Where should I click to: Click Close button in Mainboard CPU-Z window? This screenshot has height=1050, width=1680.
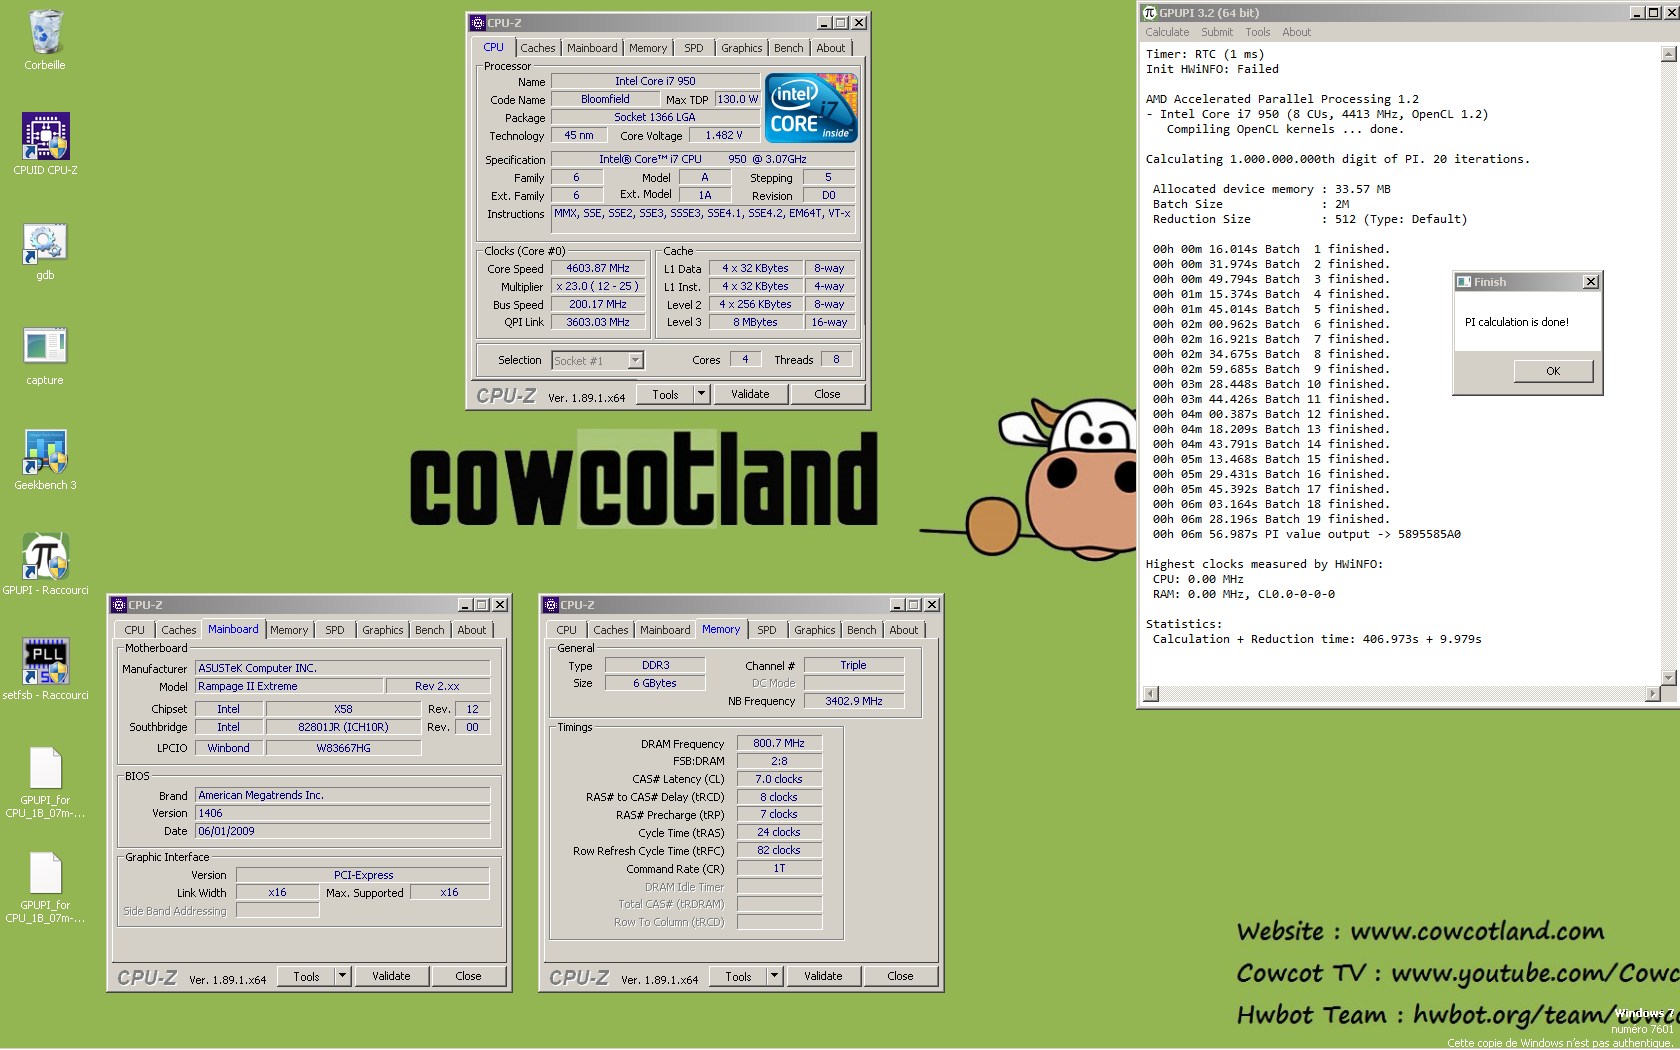pyautogui.click(x=468, y=976)
